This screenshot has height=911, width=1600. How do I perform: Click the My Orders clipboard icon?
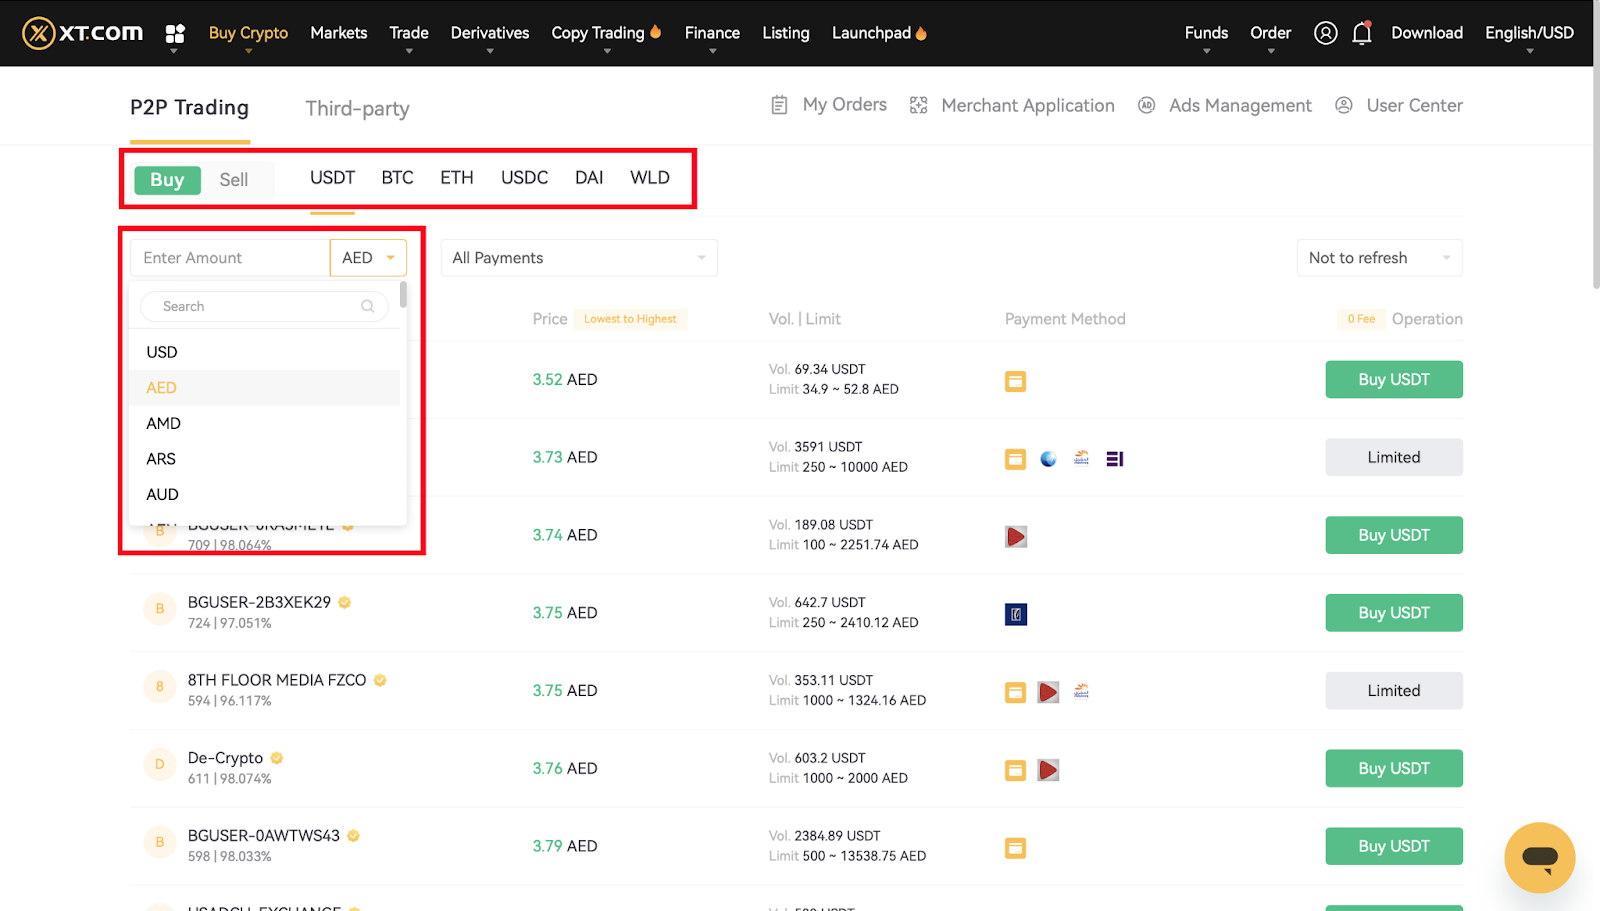[x=780, y=105]
